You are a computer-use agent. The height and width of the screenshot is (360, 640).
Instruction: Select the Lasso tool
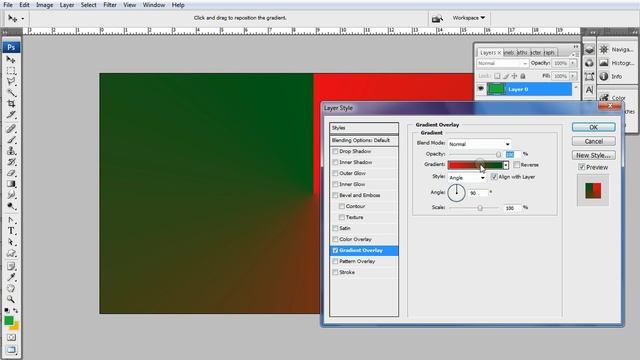[11, 82]
